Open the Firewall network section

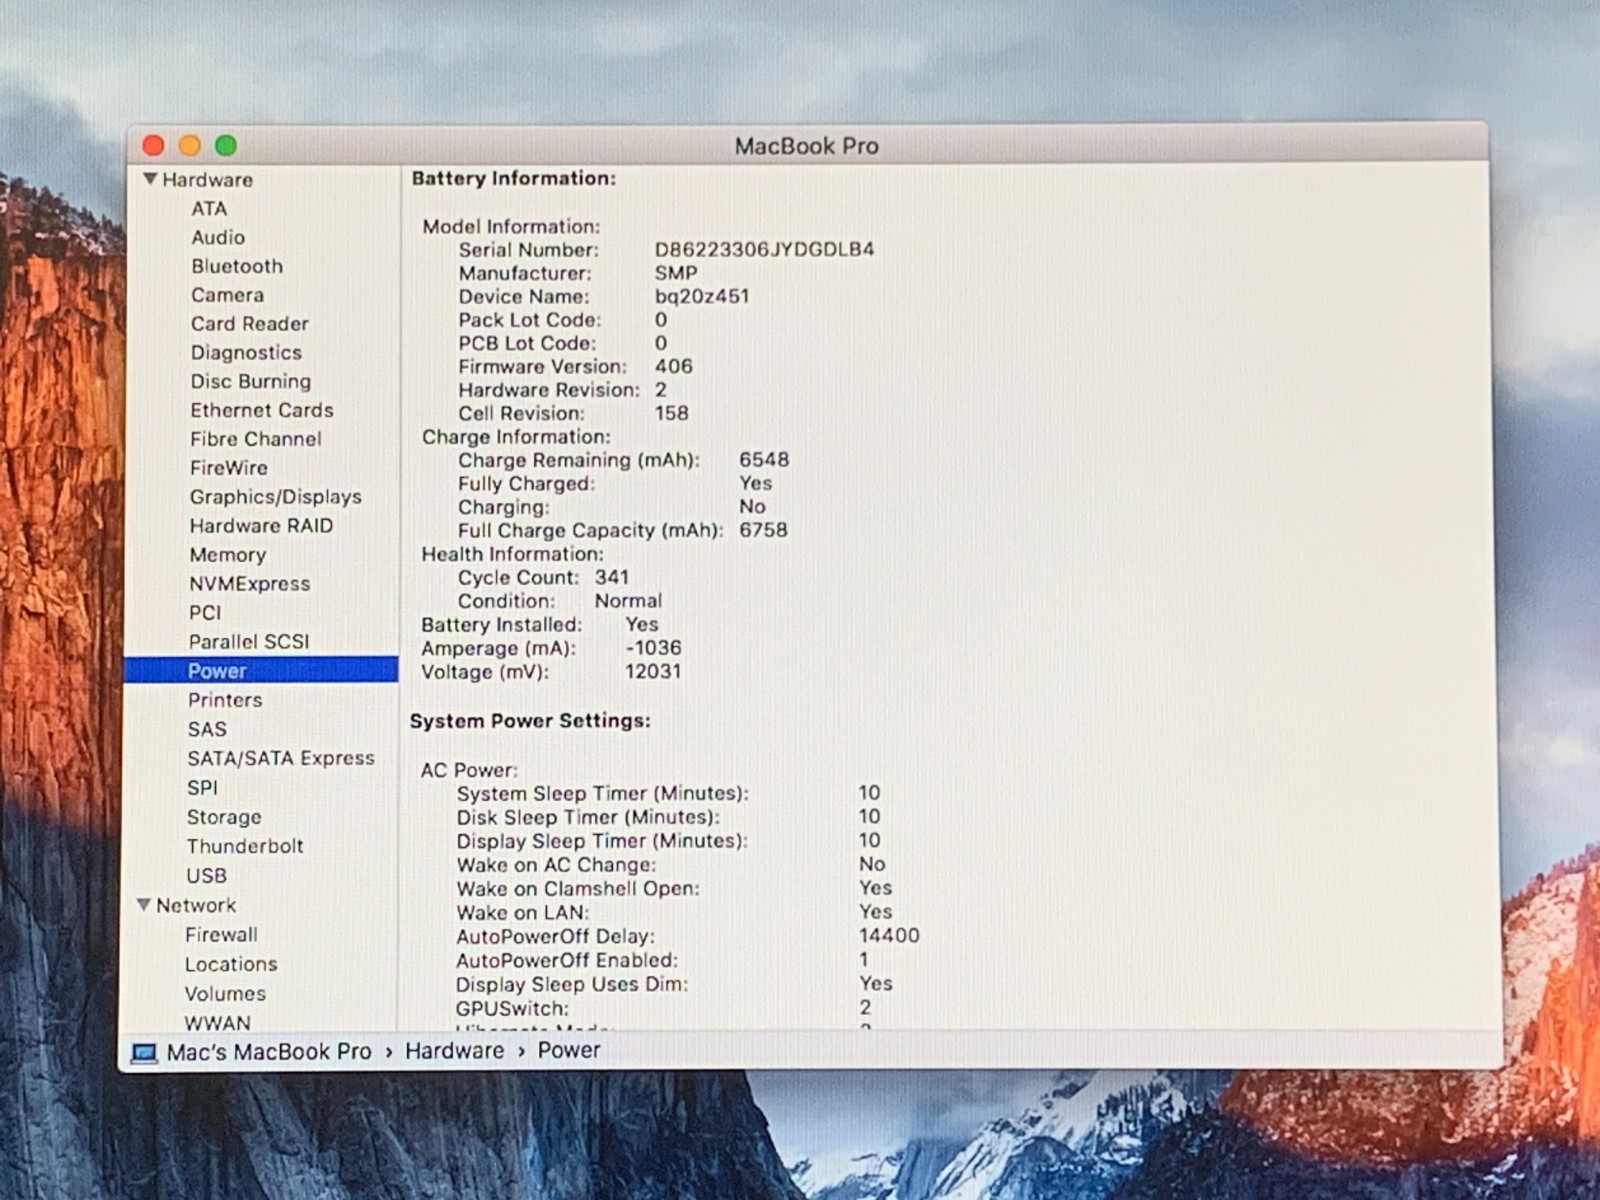click(221, 935)
